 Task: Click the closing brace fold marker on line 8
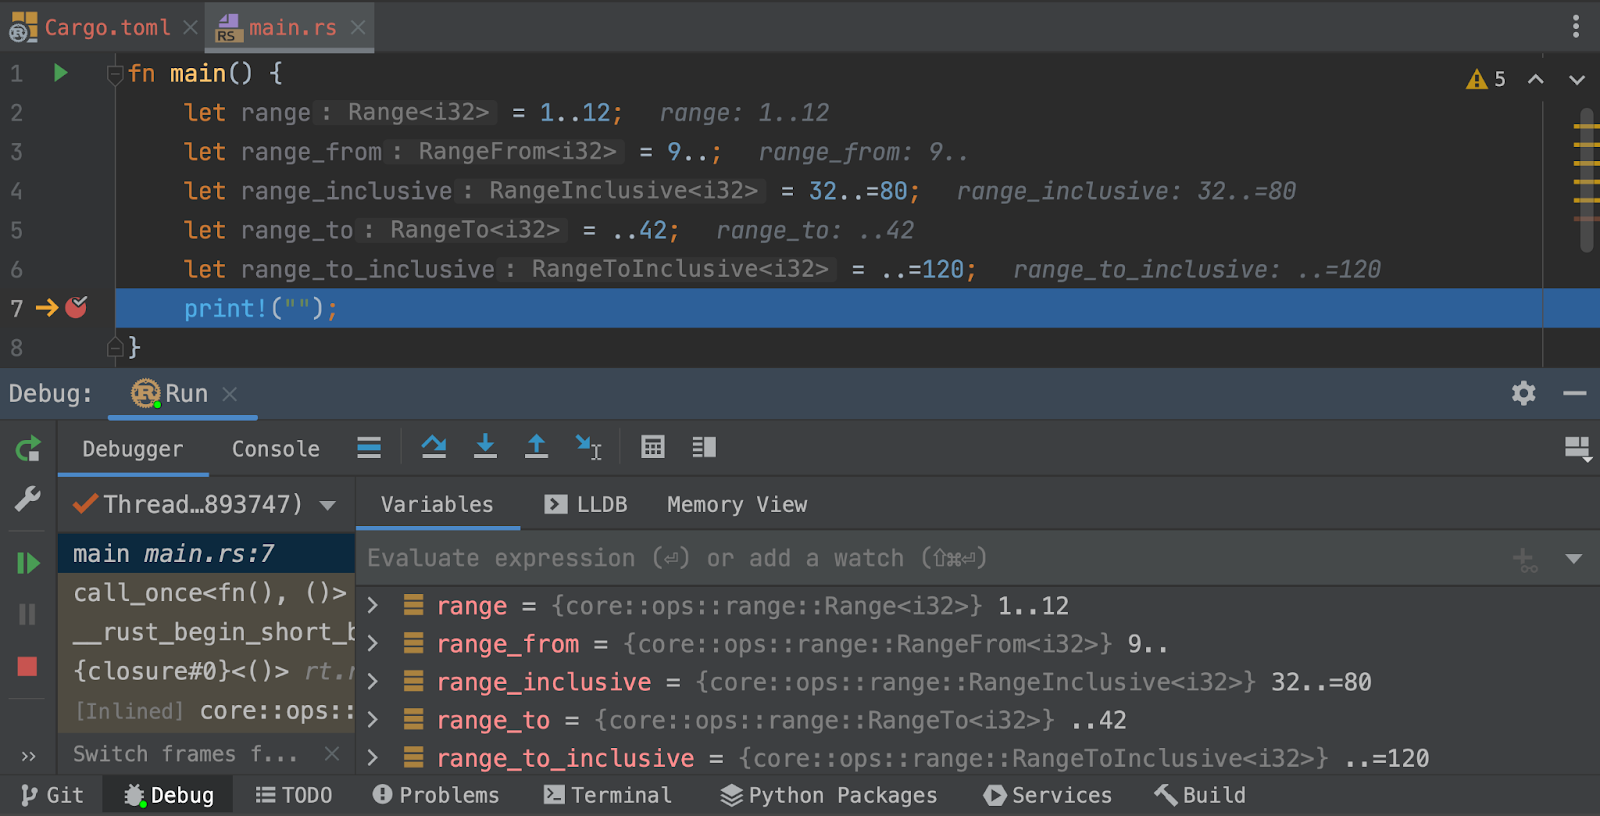coord(115,347)
